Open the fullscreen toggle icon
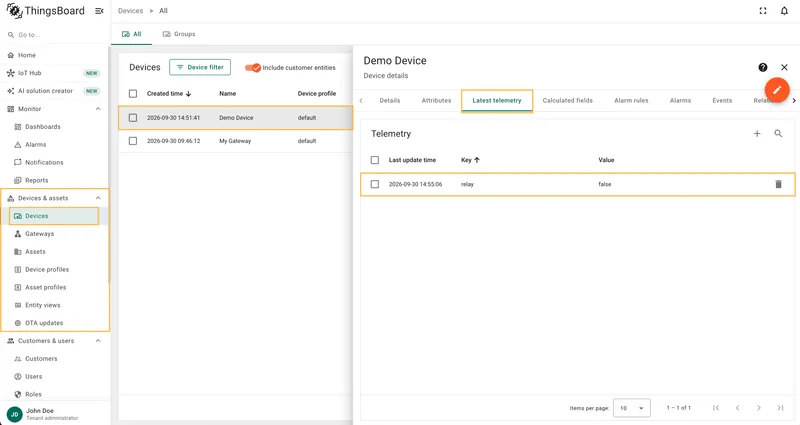Image resolution: width=800 pixels, height=425 pixels. pos(763,11)
